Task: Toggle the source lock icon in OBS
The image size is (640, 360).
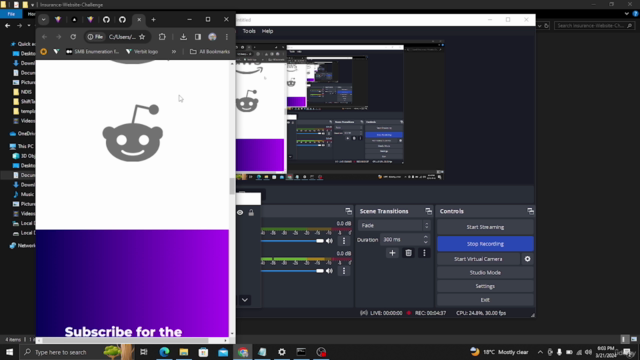Action: coord(251,212)
